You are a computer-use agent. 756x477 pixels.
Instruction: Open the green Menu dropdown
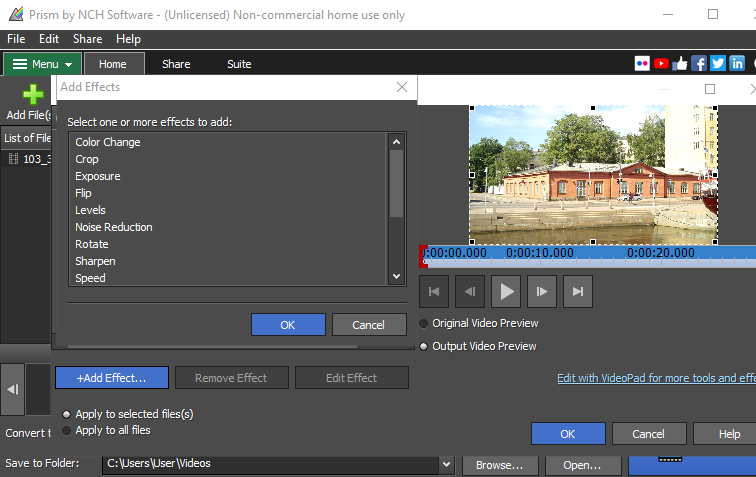click(x=42, y=64)
